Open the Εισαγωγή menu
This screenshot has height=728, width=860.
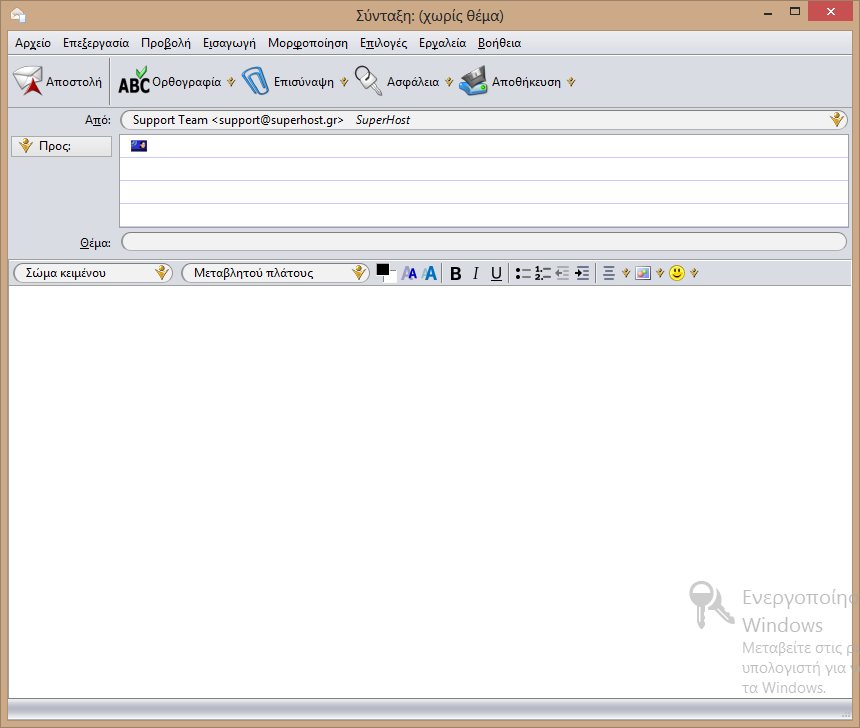click(229, 43)
